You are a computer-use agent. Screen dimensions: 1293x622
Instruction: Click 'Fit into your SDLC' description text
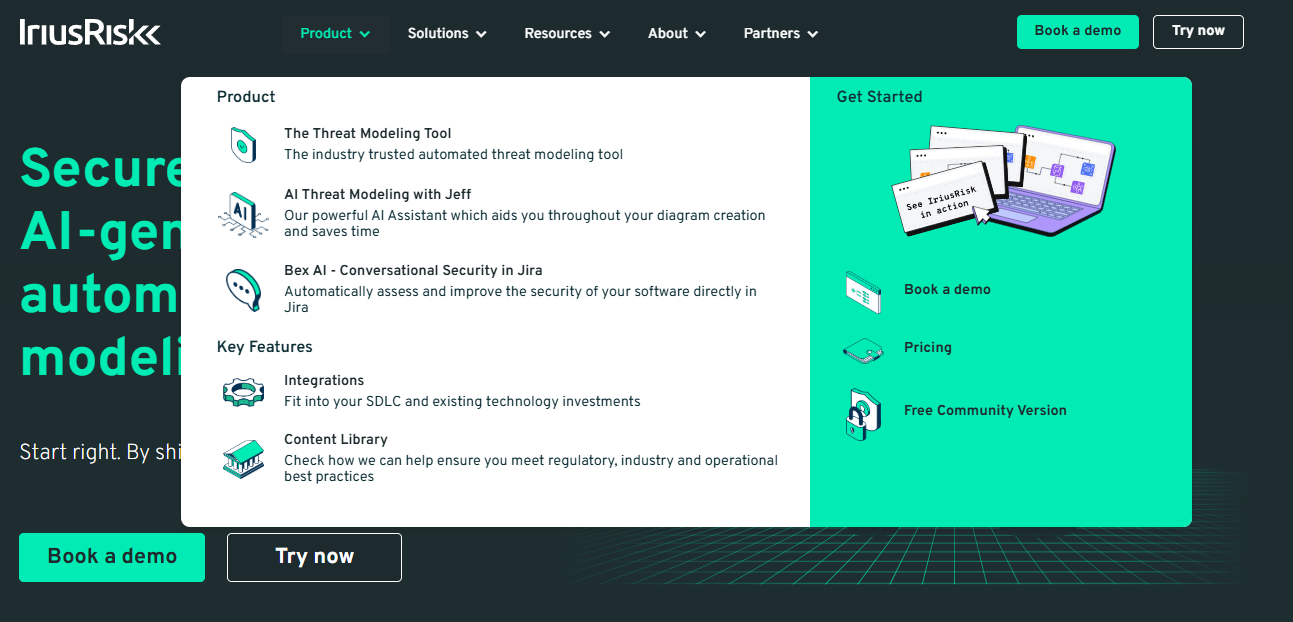click(462, 401)
